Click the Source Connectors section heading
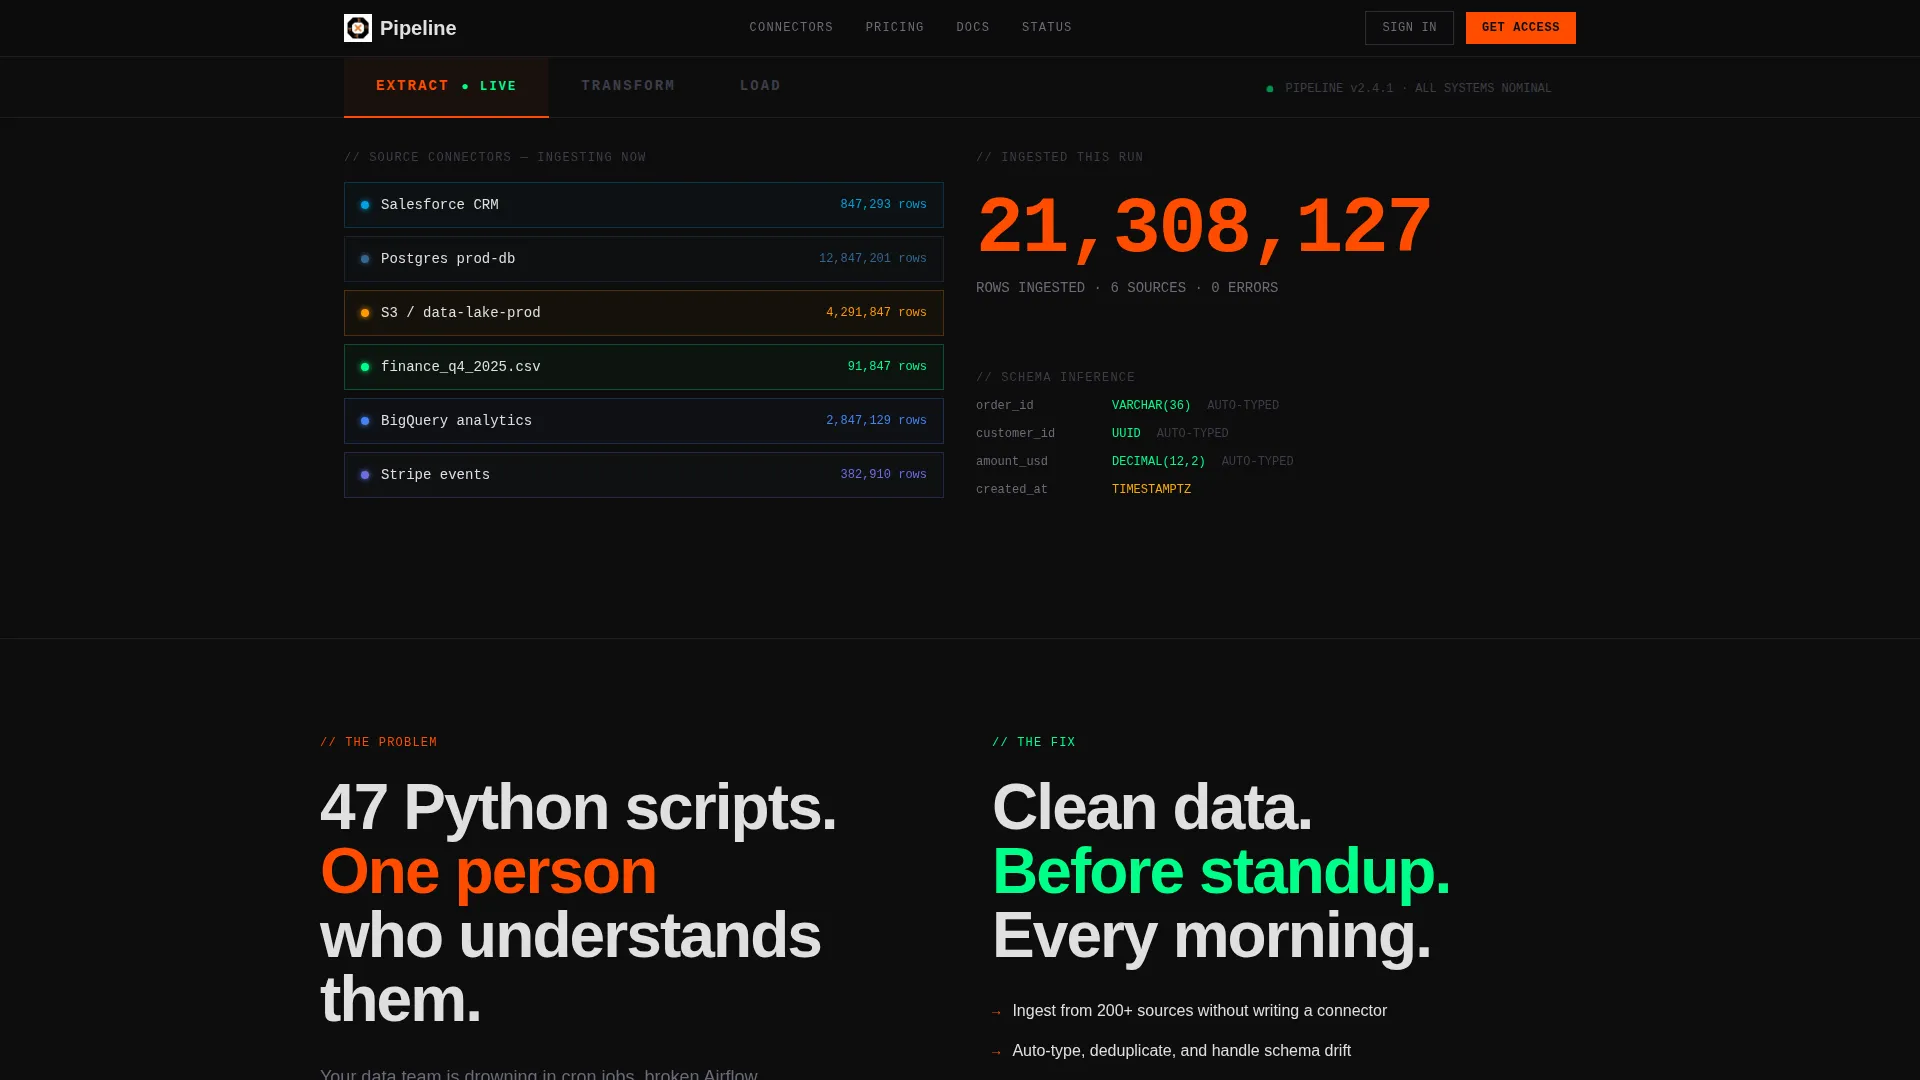 click(x=495, y=158)
